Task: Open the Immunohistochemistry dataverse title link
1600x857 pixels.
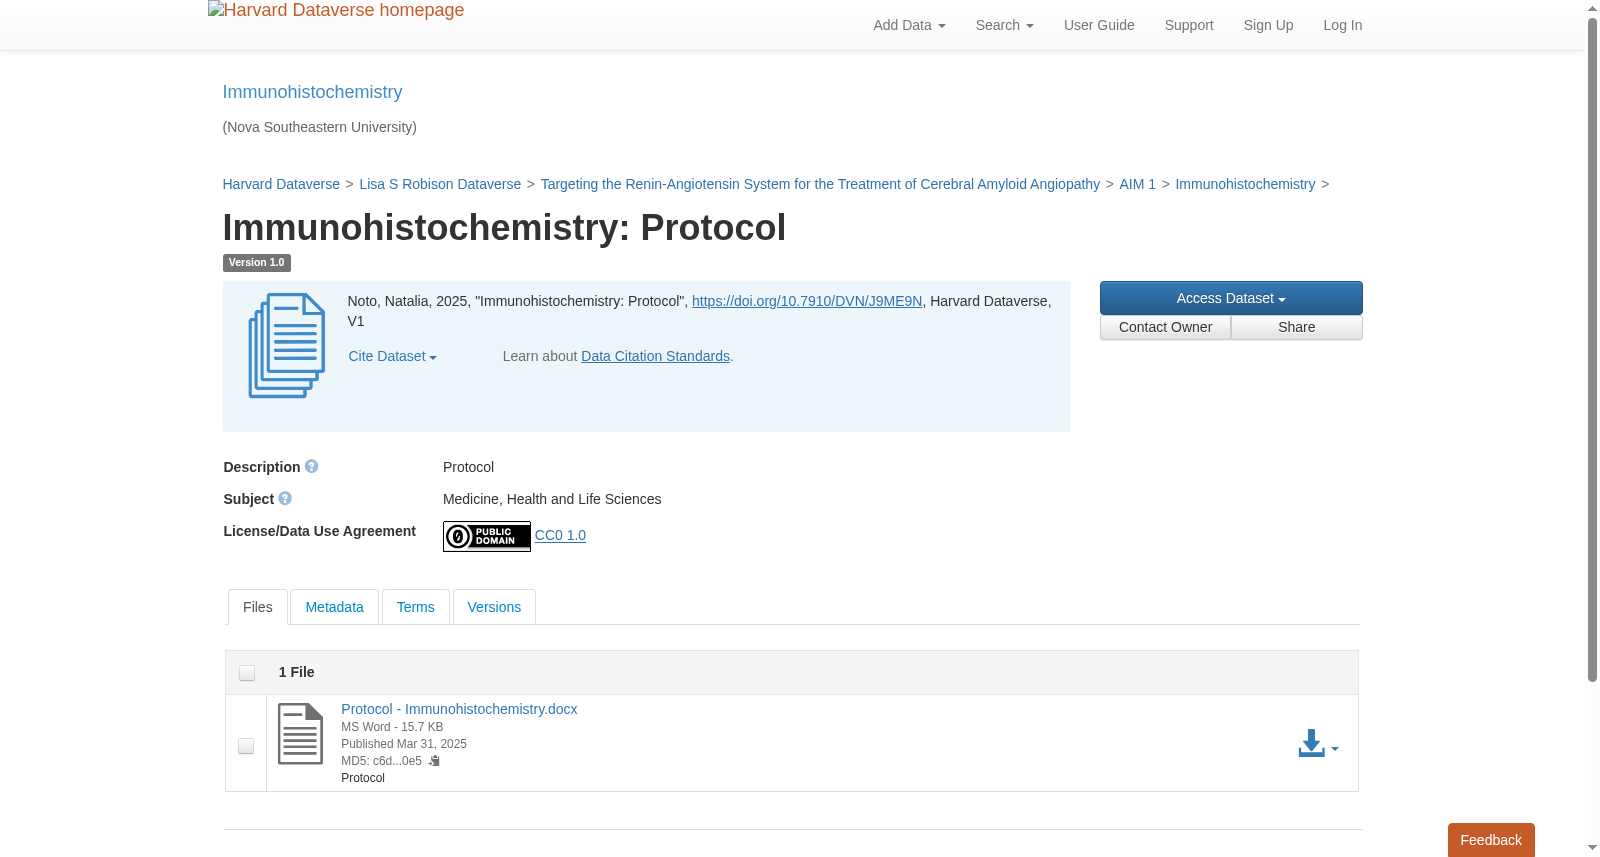Action: (312, 92)
